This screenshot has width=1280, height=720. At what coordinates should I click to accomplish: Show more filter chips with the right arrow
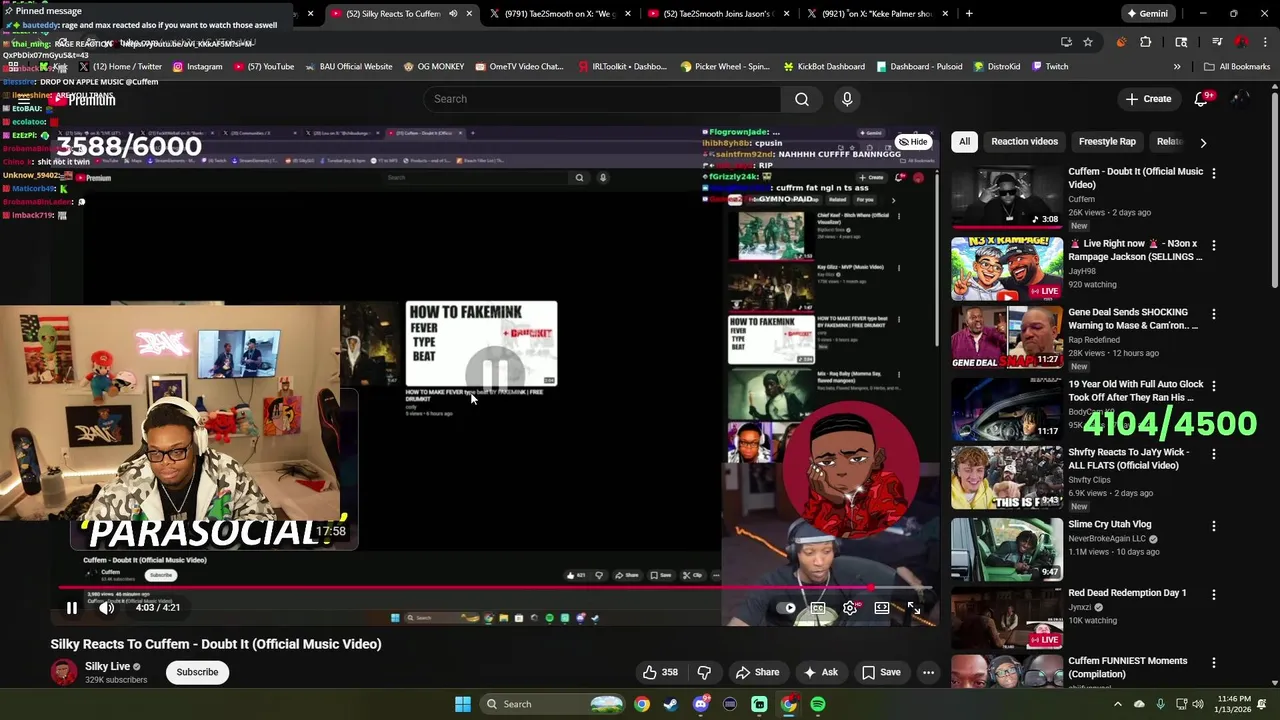(x=1203, y=142)
